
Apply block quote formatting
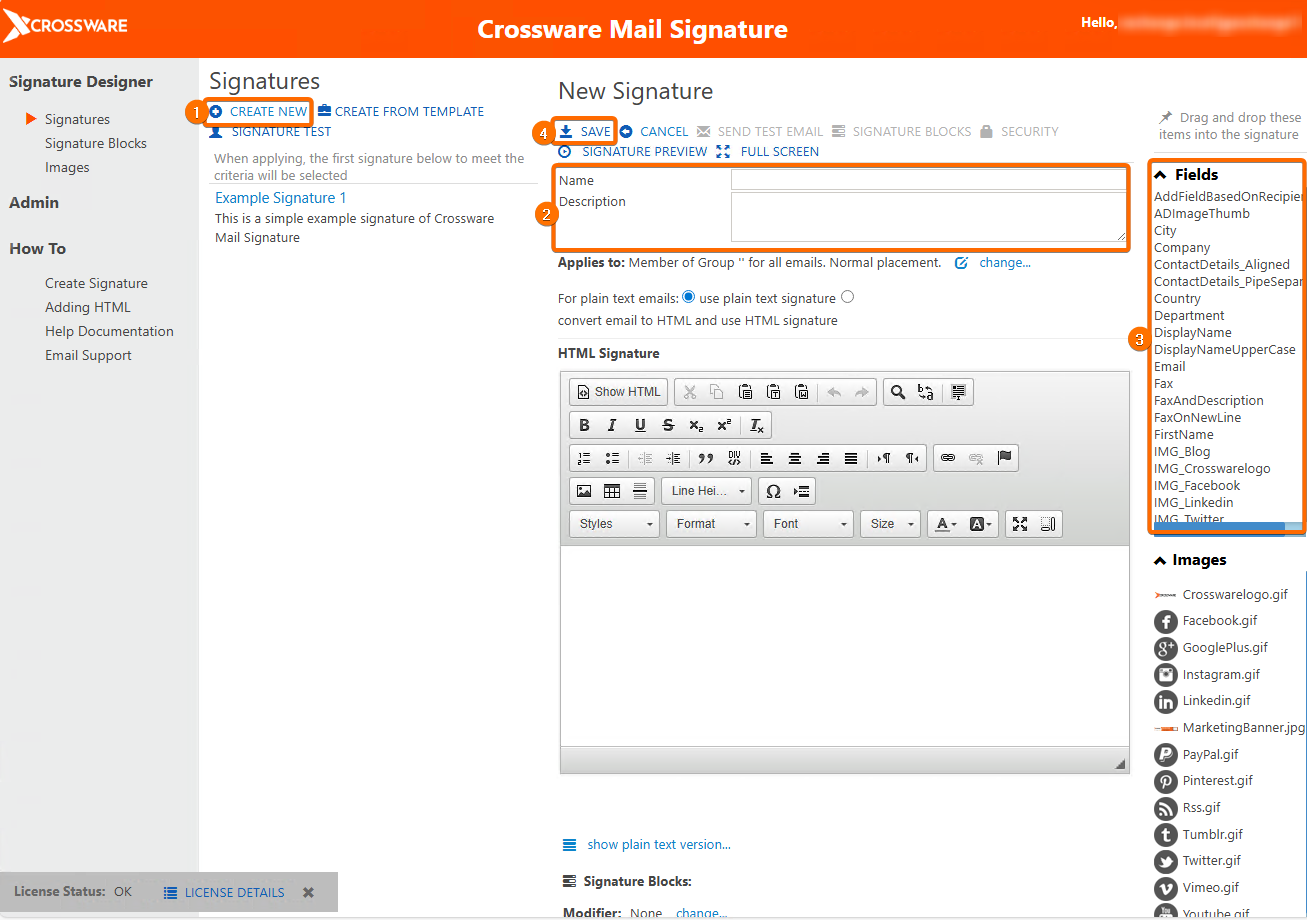[x=706, y=458]
